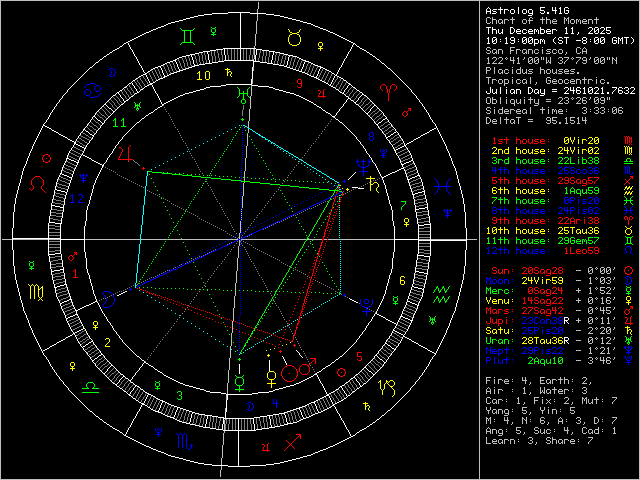
Task: Select the 'Placidus houses.' line
Action: 533,71
